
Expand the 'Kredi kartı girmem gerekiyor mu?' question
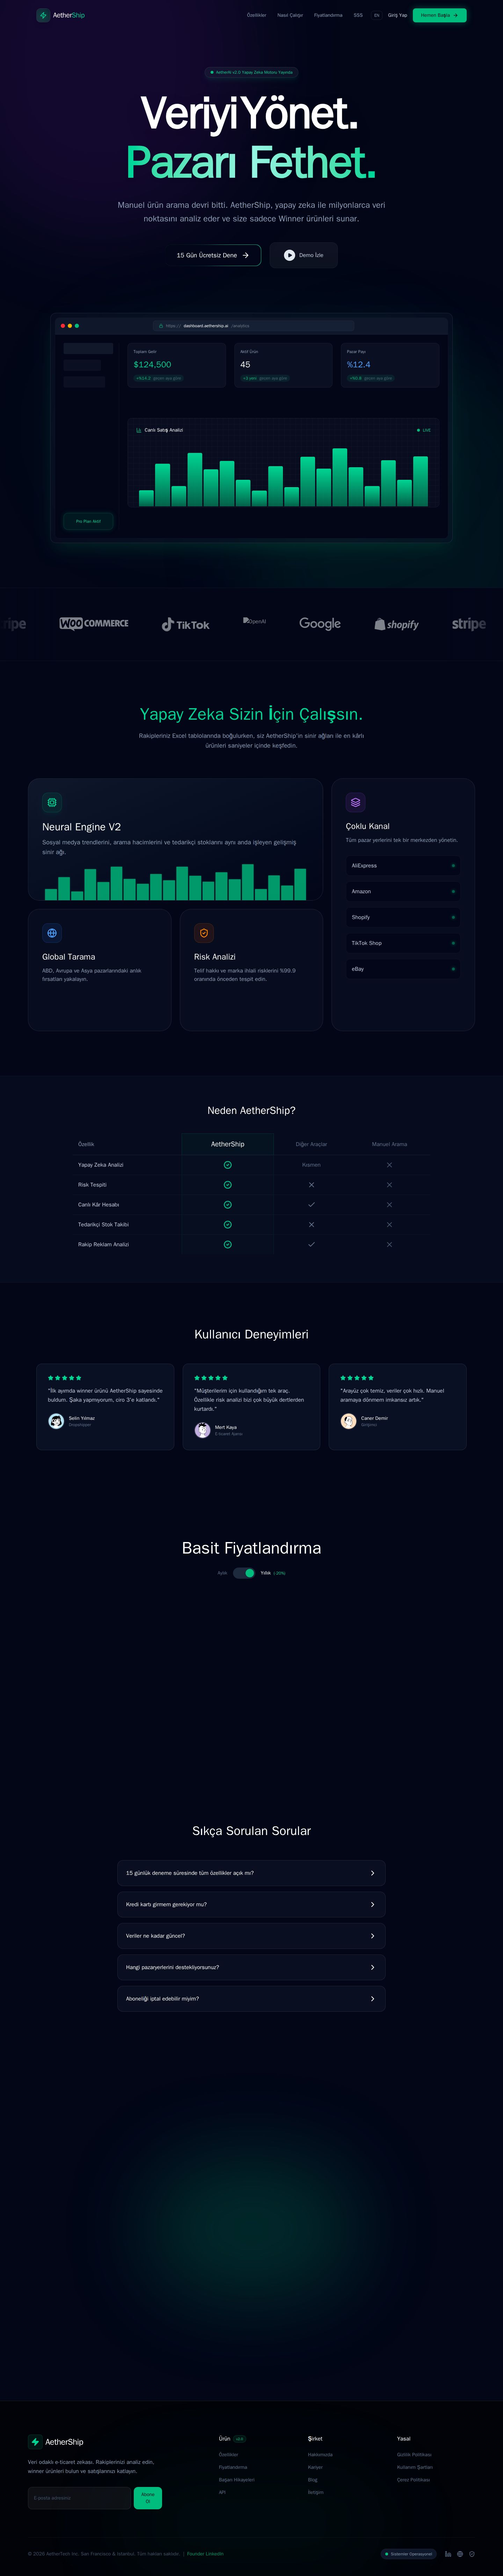[x=251, y=1904]
